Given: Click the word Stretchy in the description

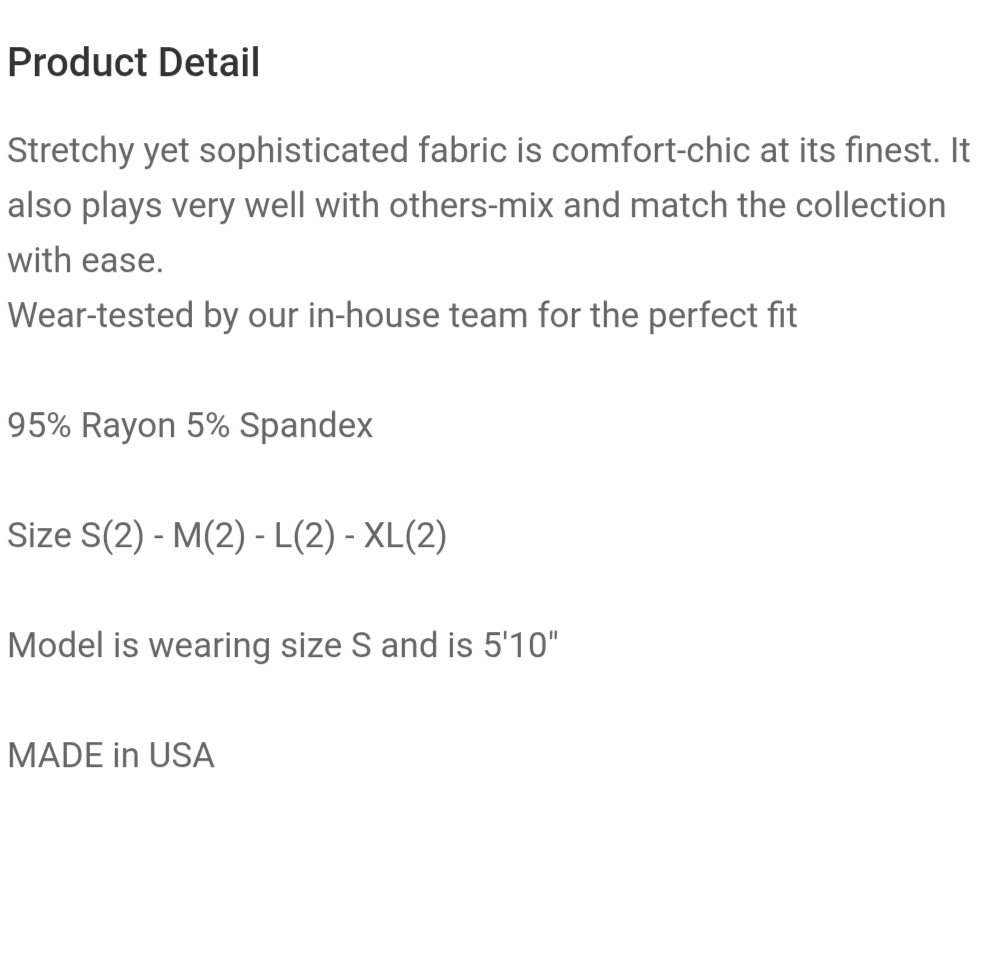Looking at the screenshot, I should [71, 152].
